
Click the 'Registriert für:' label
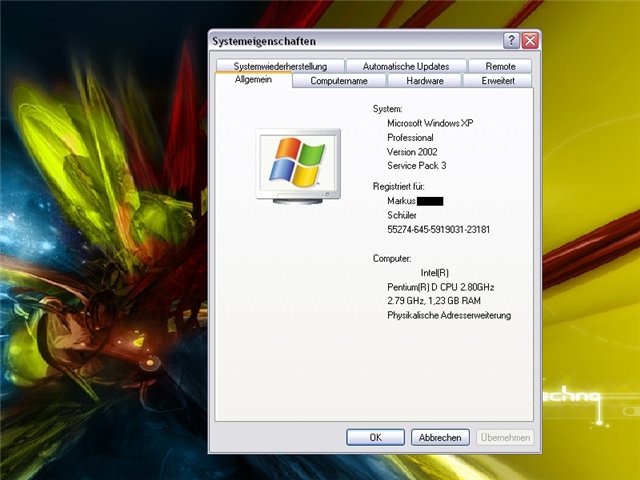[x=399, y=187]
